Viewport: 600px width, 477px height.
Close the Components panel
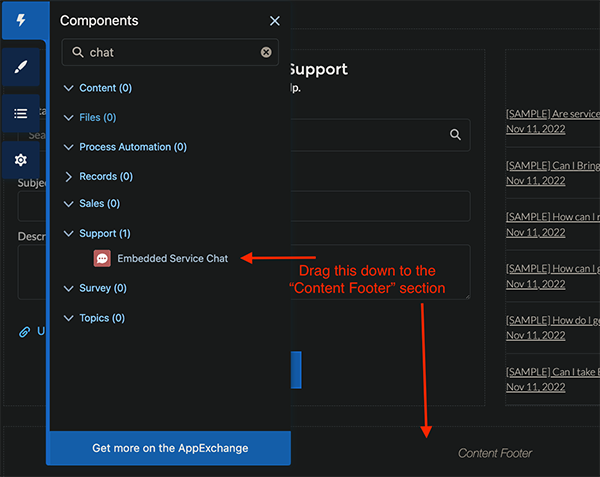coord(274,21)
